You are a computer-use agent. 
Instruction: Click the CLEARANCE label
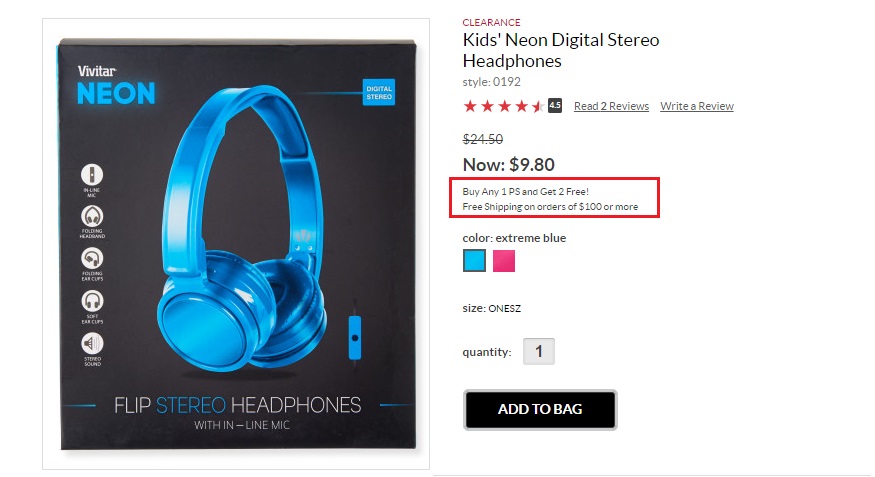click(491, 22)
